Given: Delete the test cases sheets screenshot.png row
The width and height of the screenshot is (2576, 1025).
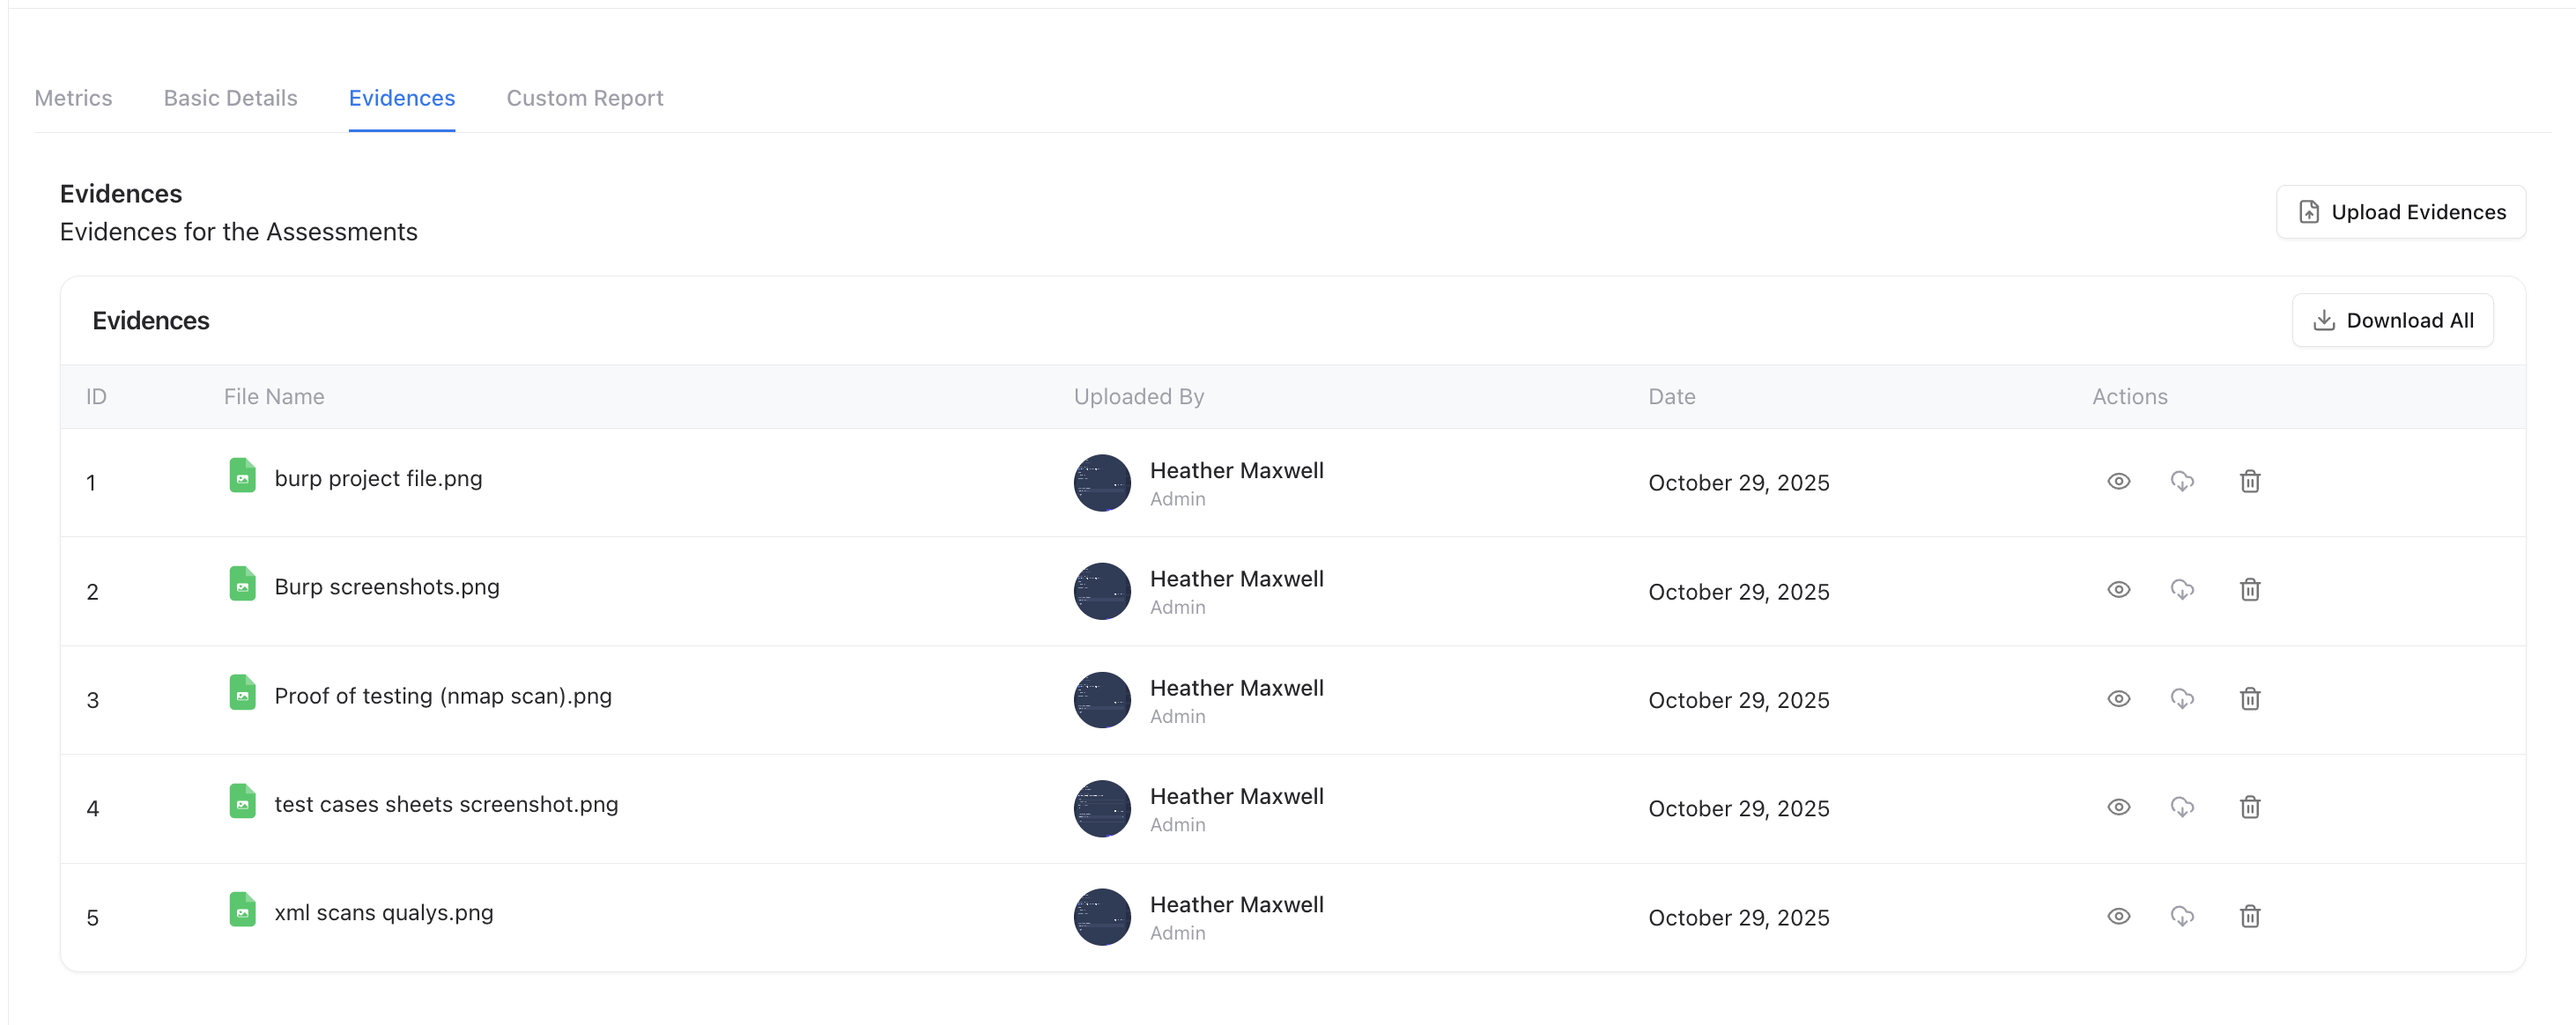Looking at the screenshot, I should (2250, 807).
